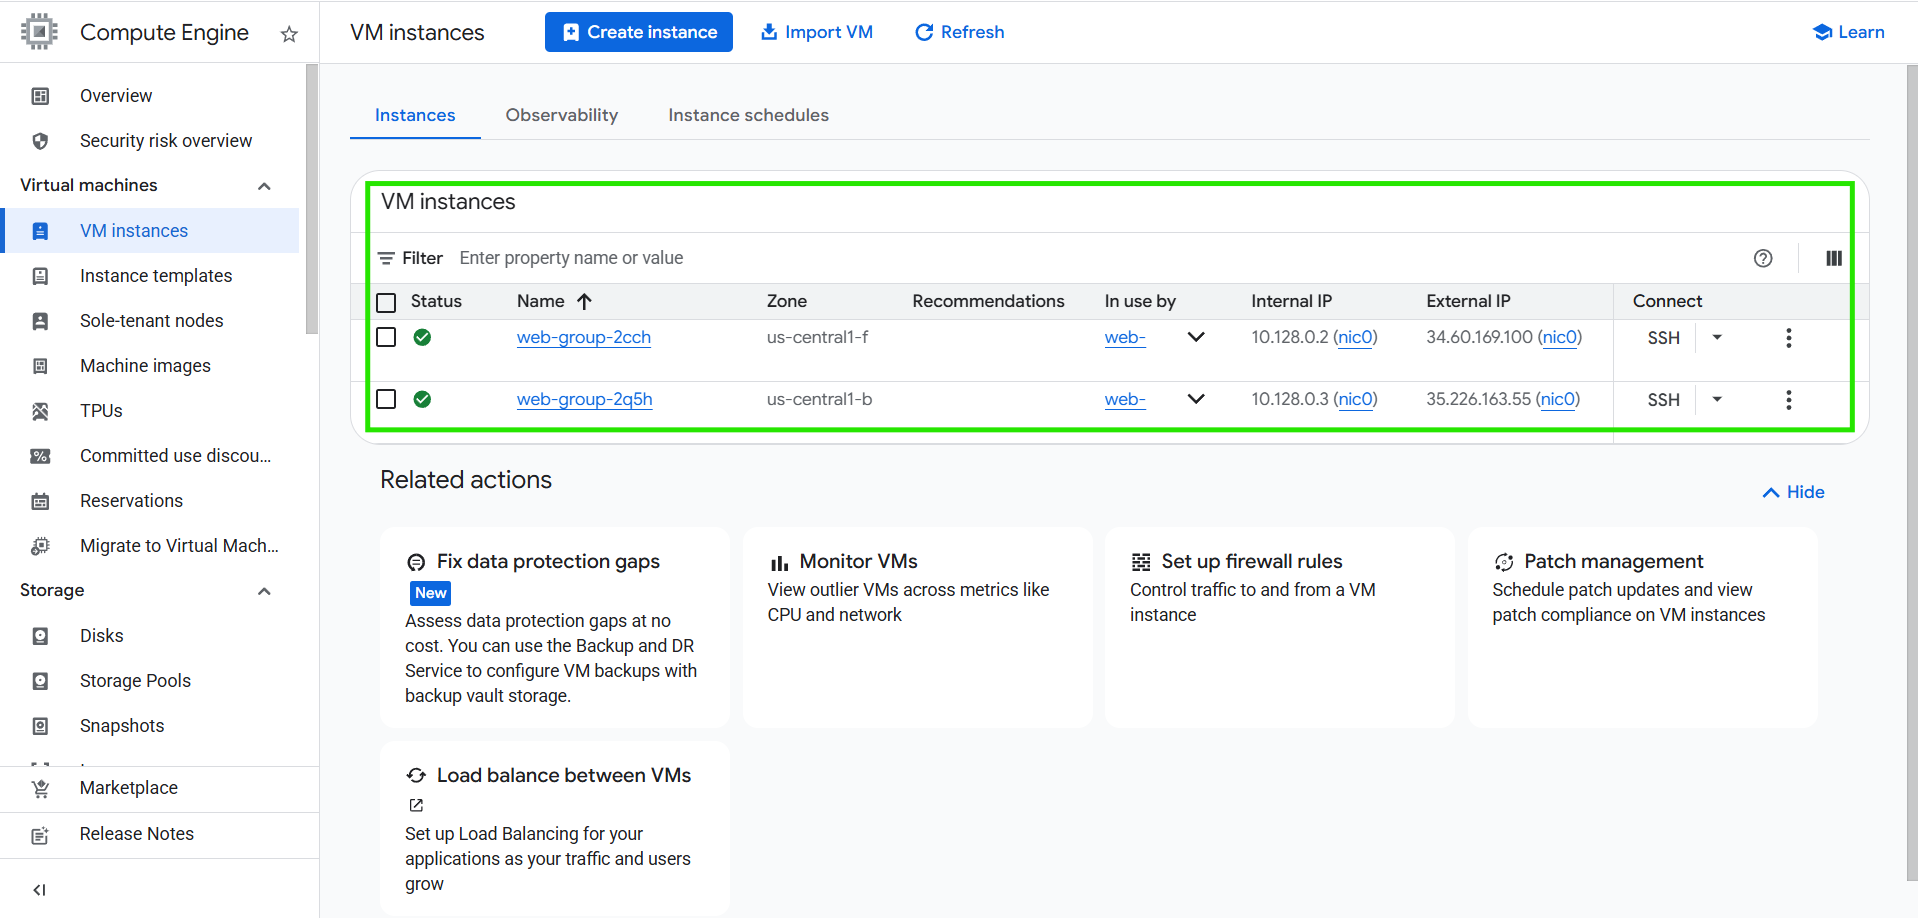Viewport: 1918px width, 918px height.
Task: Click the us-central1-f zone cell
Action: 817,337
